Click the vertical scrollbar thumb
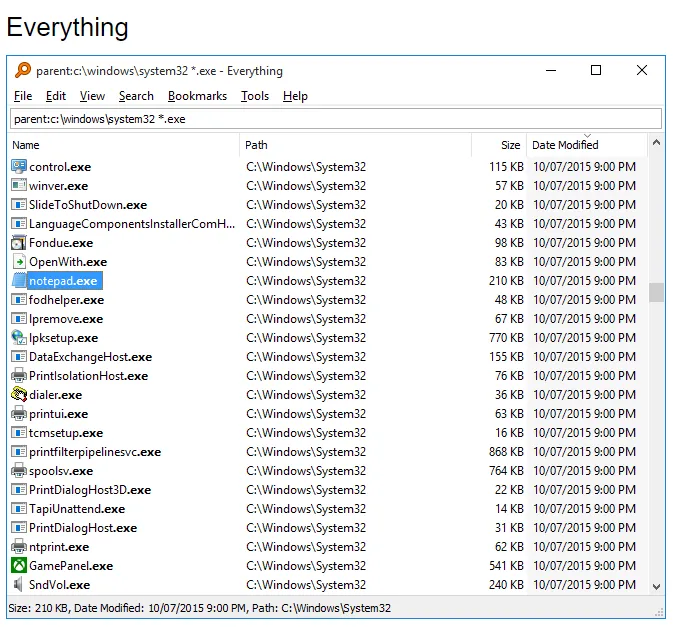Viewport: 675px width, 627px height. point(656,292)
